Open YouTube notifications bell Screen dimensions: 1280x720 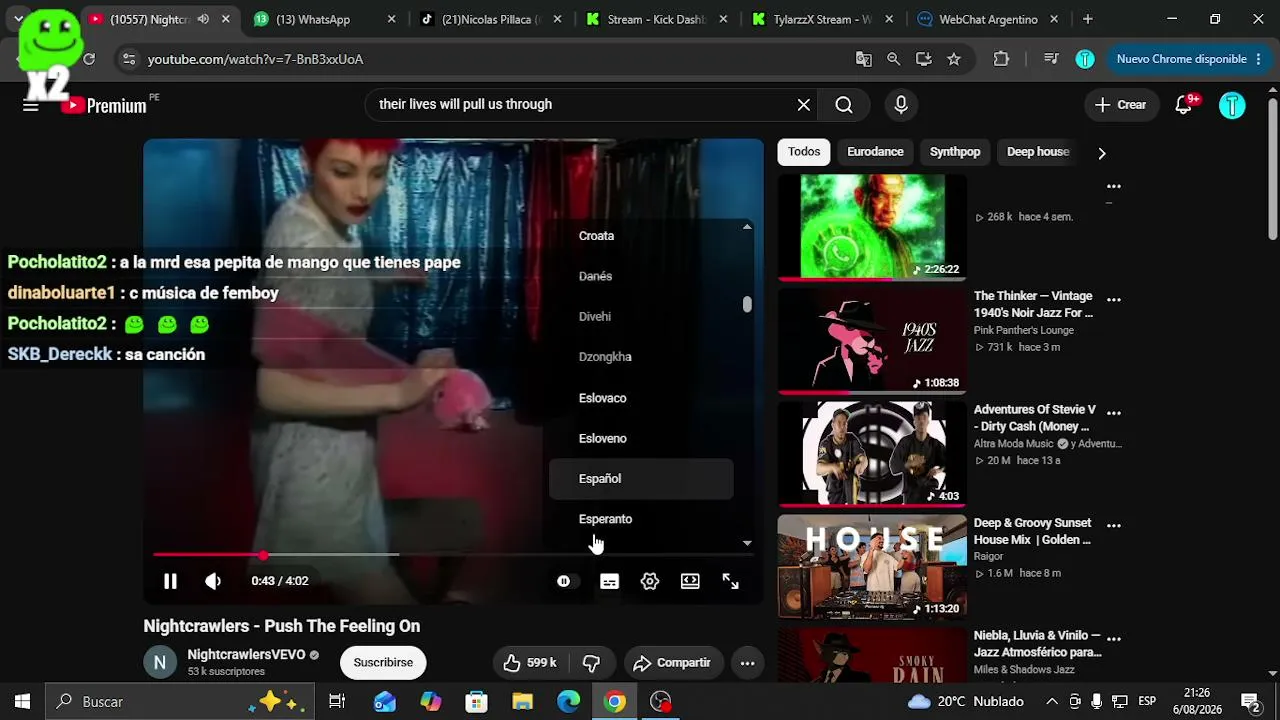tap(1185, 105)
